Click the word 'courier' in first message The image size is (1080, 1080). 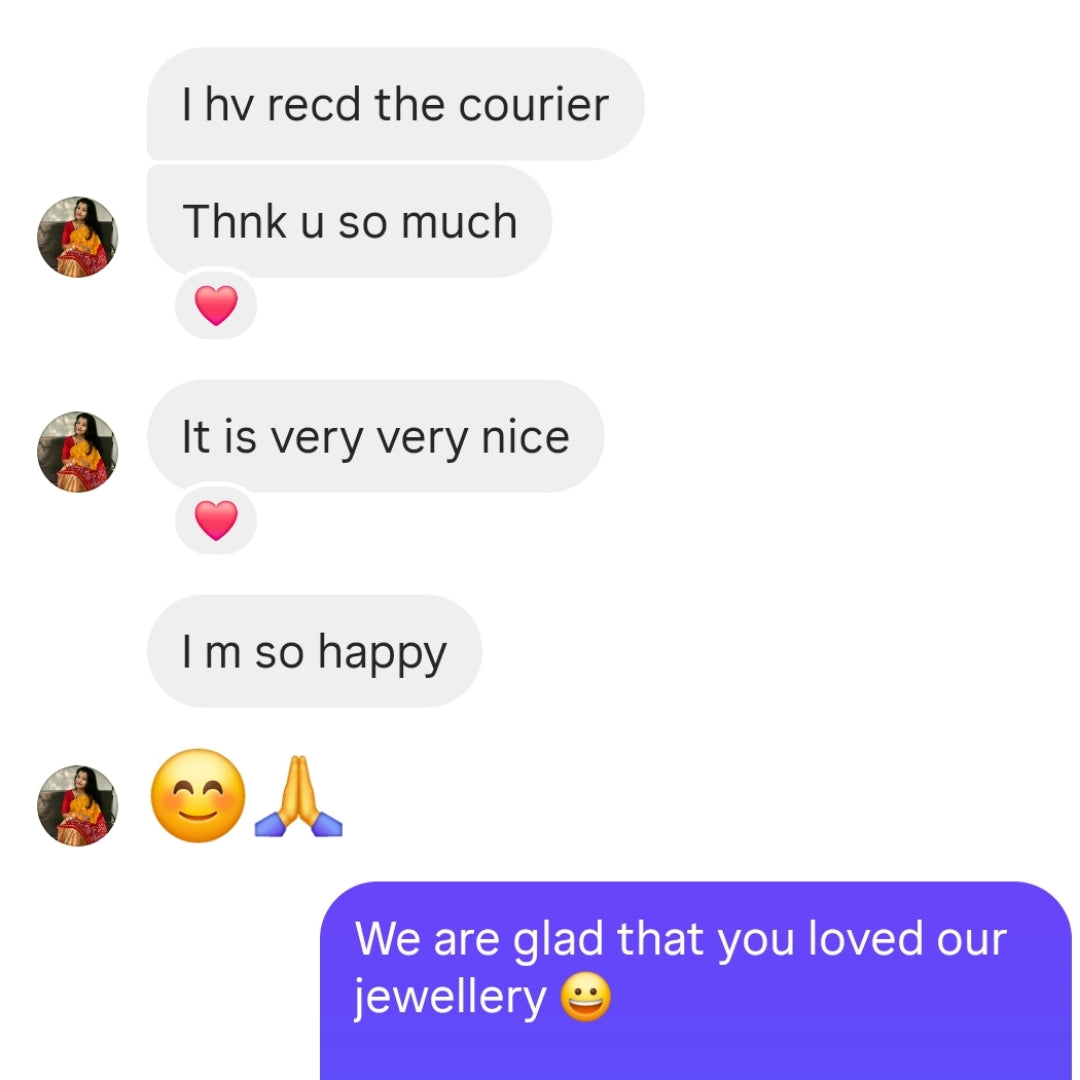point(534,105)
